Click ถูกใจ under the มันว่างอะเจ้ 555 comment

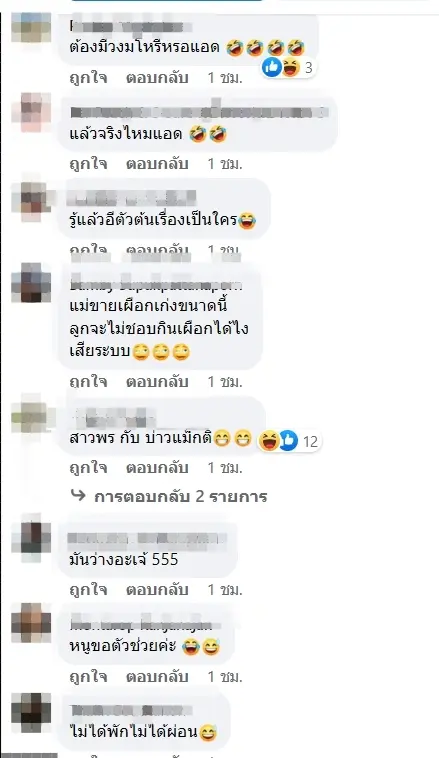click(x=88, y=590)
